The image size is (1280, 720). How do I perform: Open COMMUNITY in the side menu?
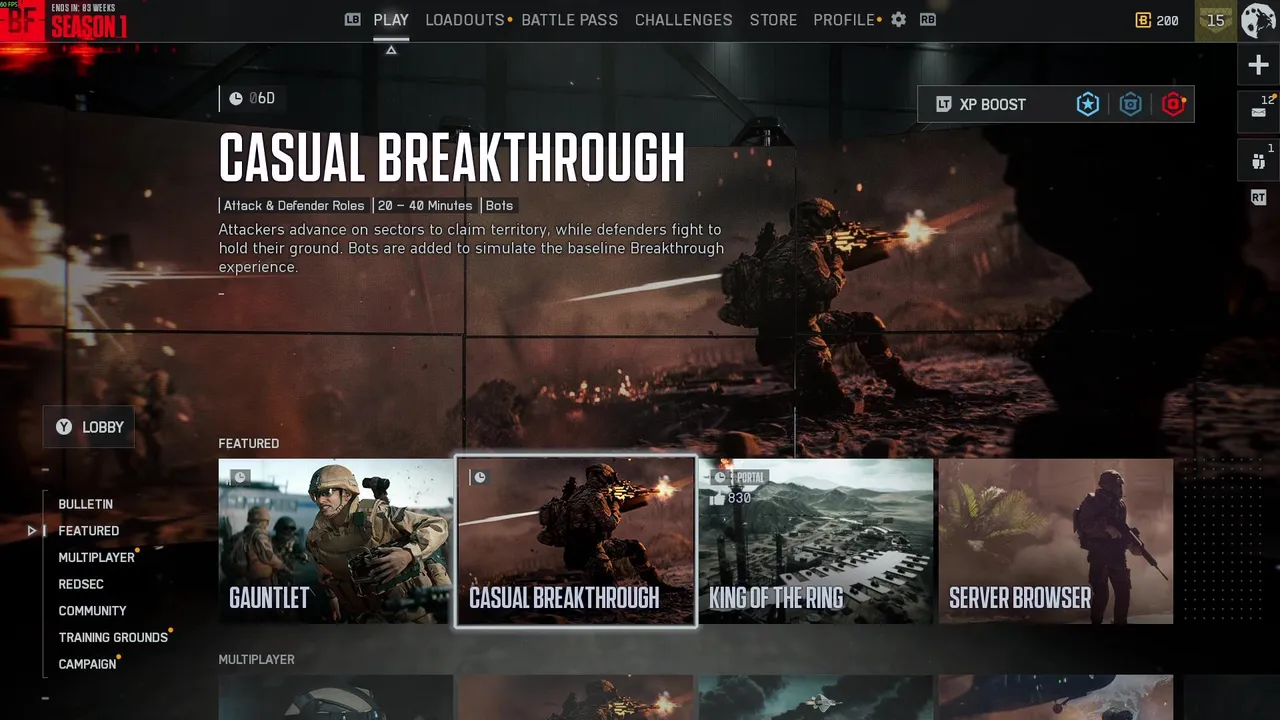93,611
